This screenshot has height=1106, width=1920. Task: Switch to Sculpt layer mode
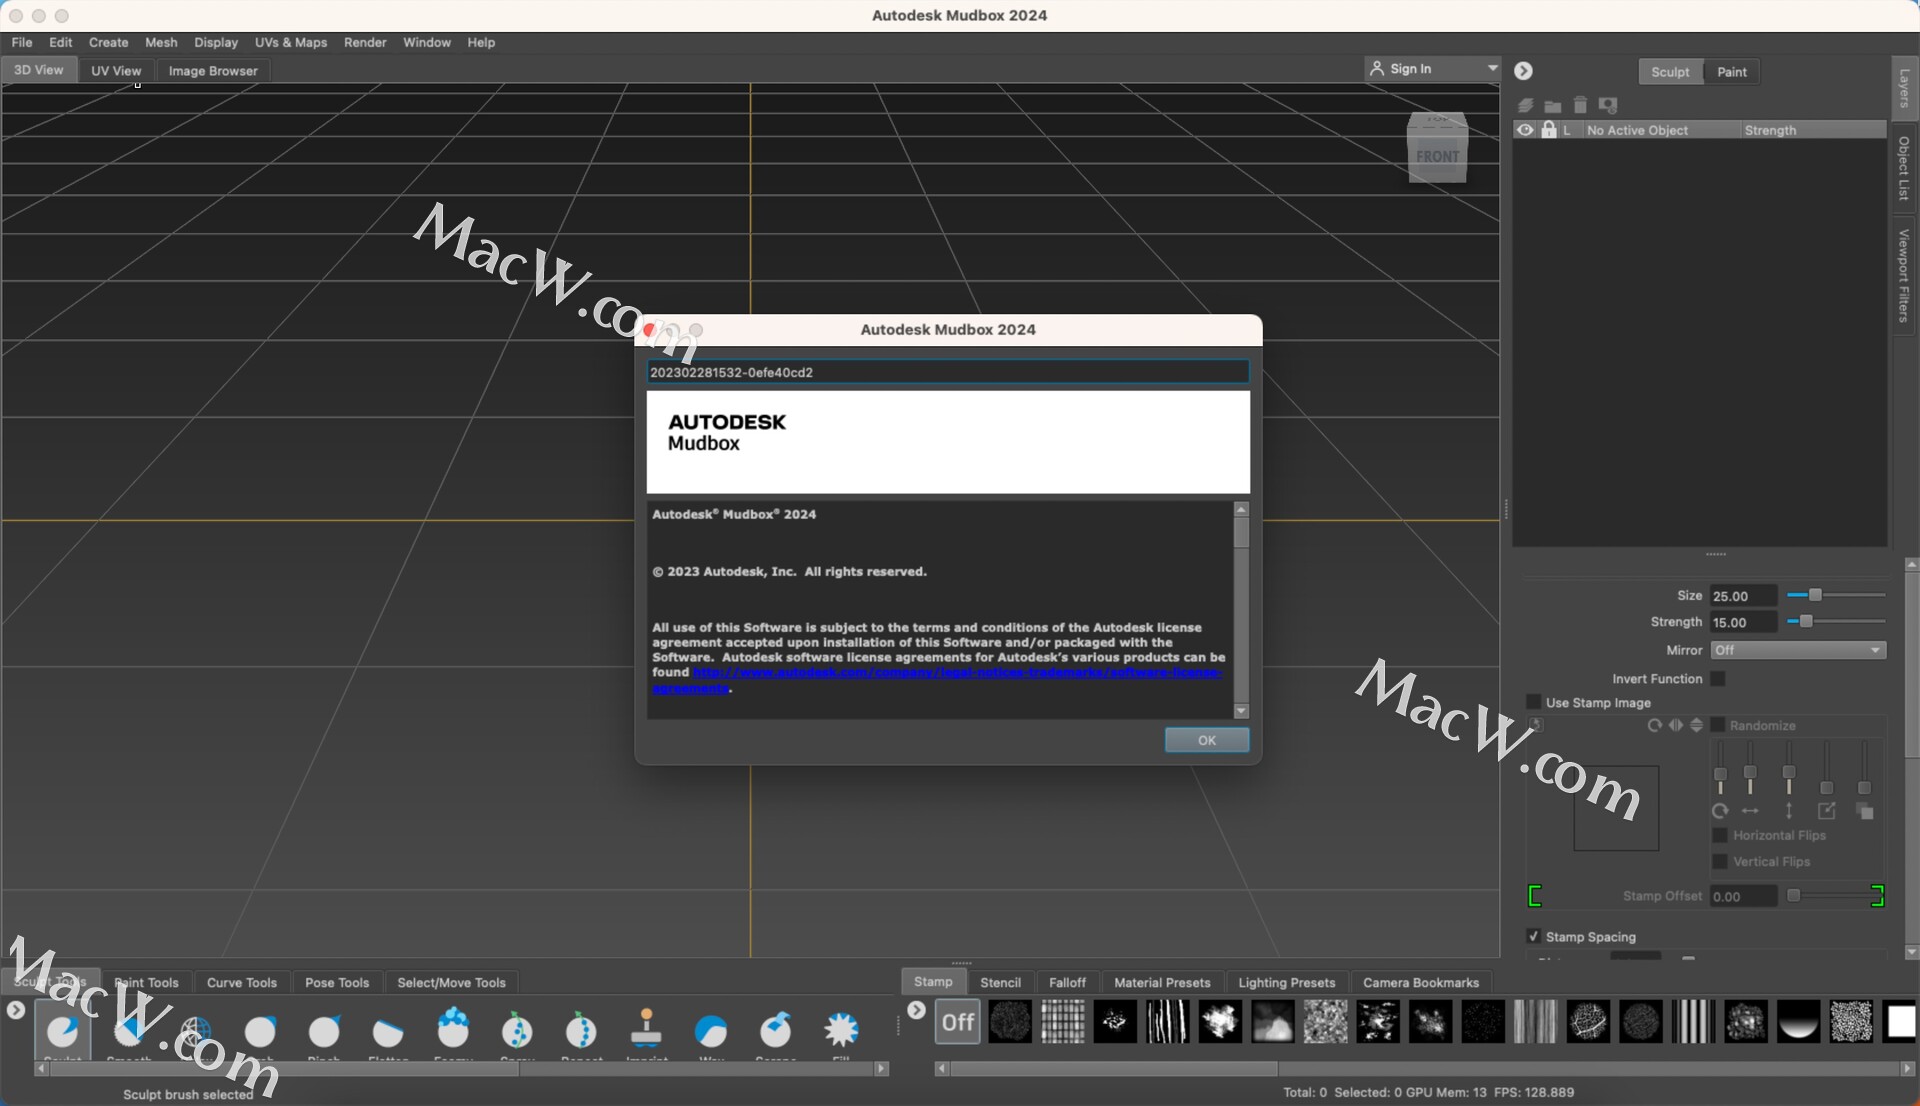point(1670,72)
